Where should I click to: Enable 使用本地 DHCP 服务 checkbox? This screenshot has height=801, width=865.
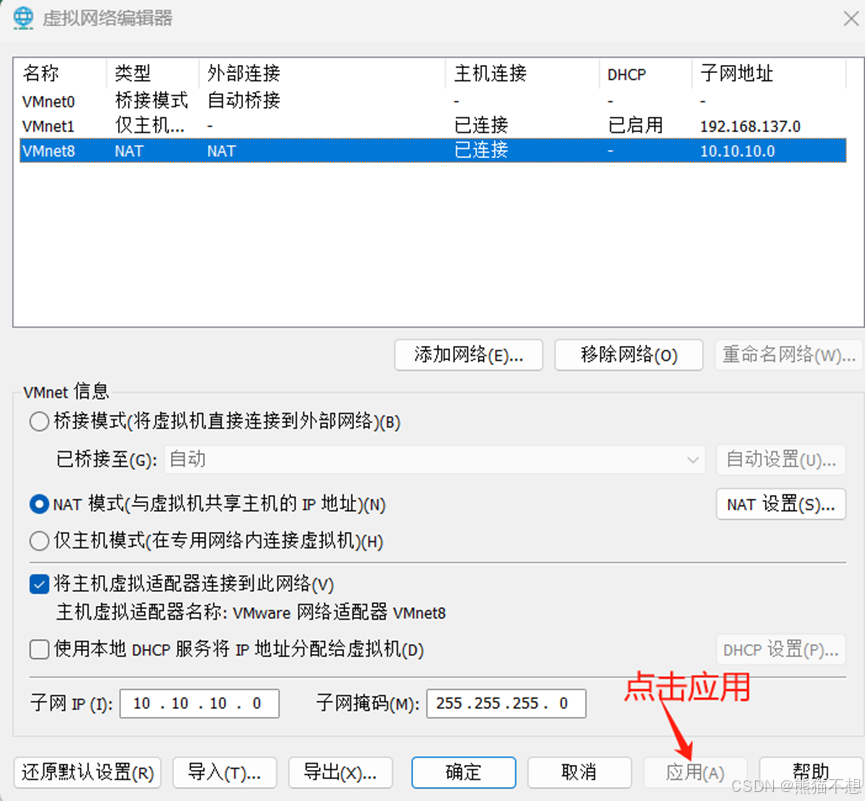coord(39,649)
